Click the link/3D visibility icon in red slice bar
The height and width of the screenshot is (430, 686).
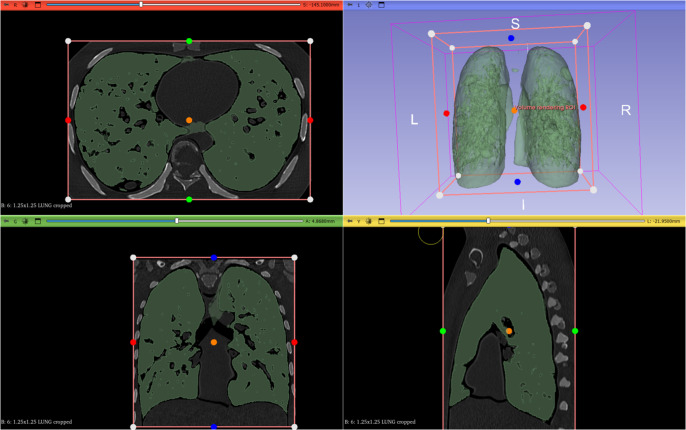tap(25, 5)
